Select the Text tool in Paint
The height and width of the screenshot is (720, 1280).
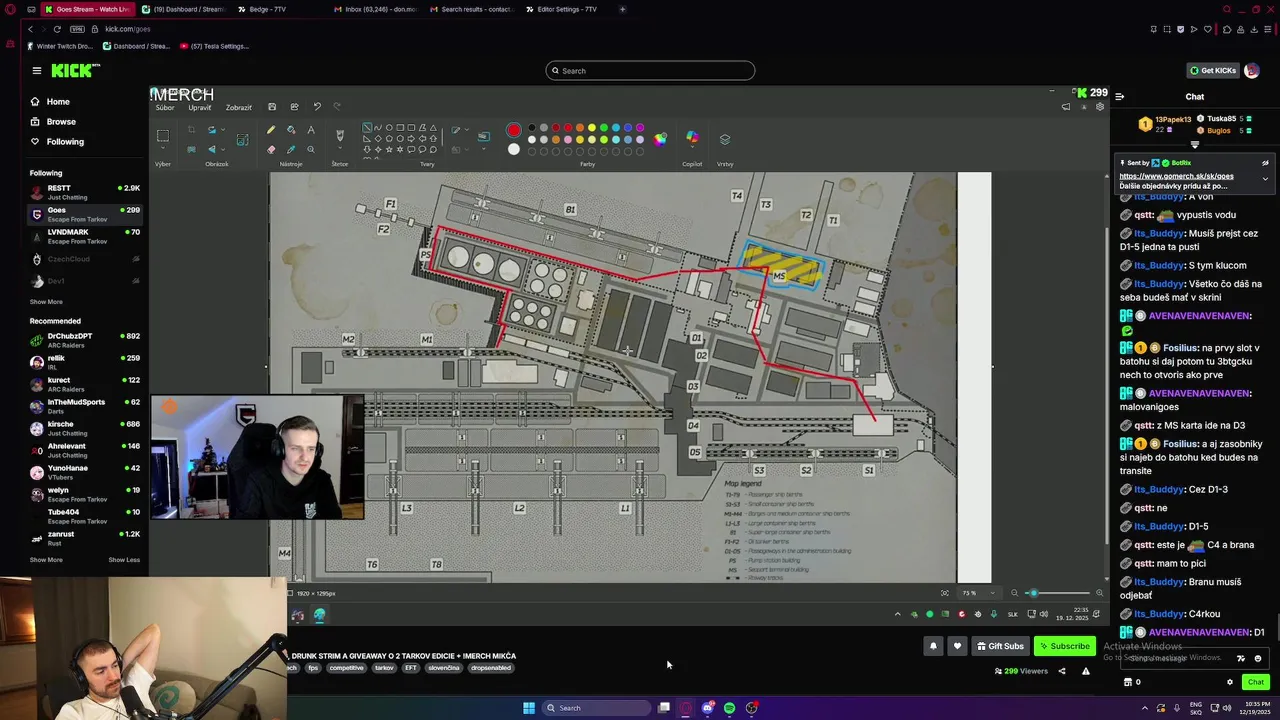(311, 130)
